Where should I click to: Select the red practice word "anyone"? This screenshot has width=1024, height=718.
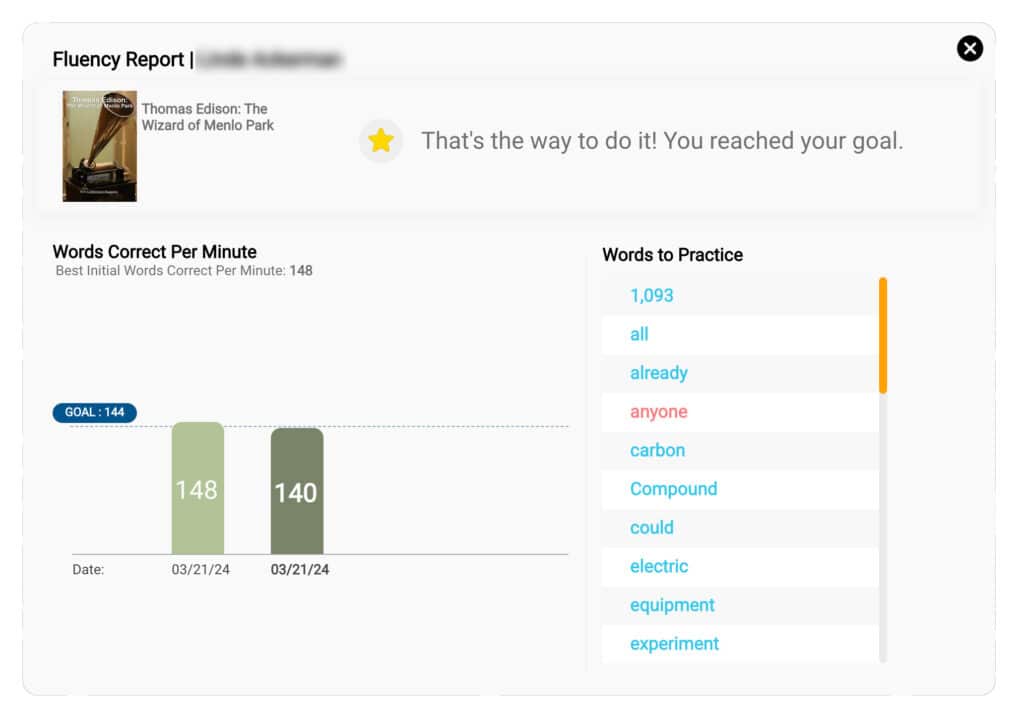(659, 411)
